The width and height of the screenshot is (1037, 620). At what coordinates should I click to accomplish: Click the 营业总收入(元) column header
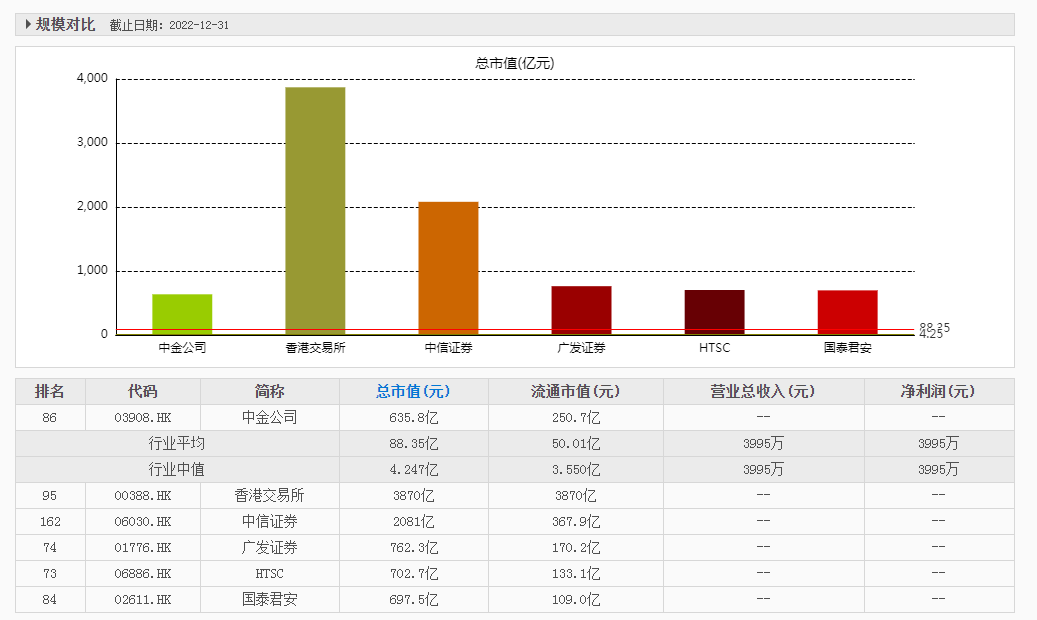point(763,391)
